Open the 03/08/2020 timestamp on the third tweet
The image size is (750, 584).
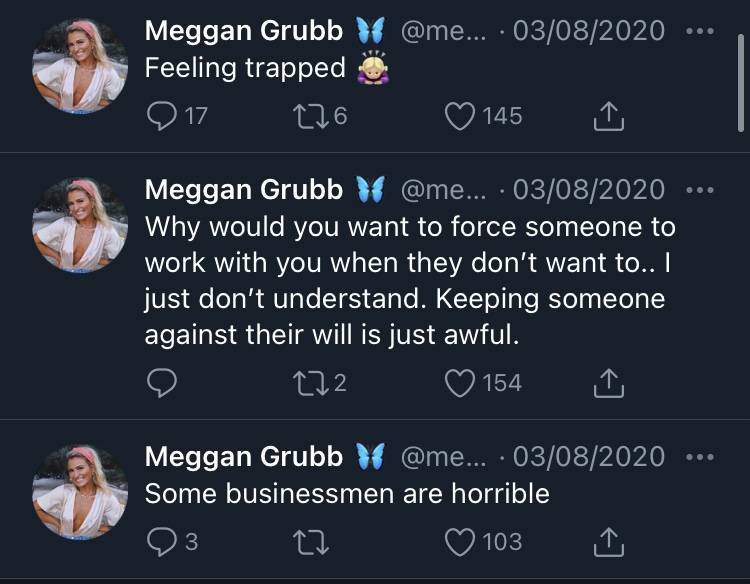point(589,457)
